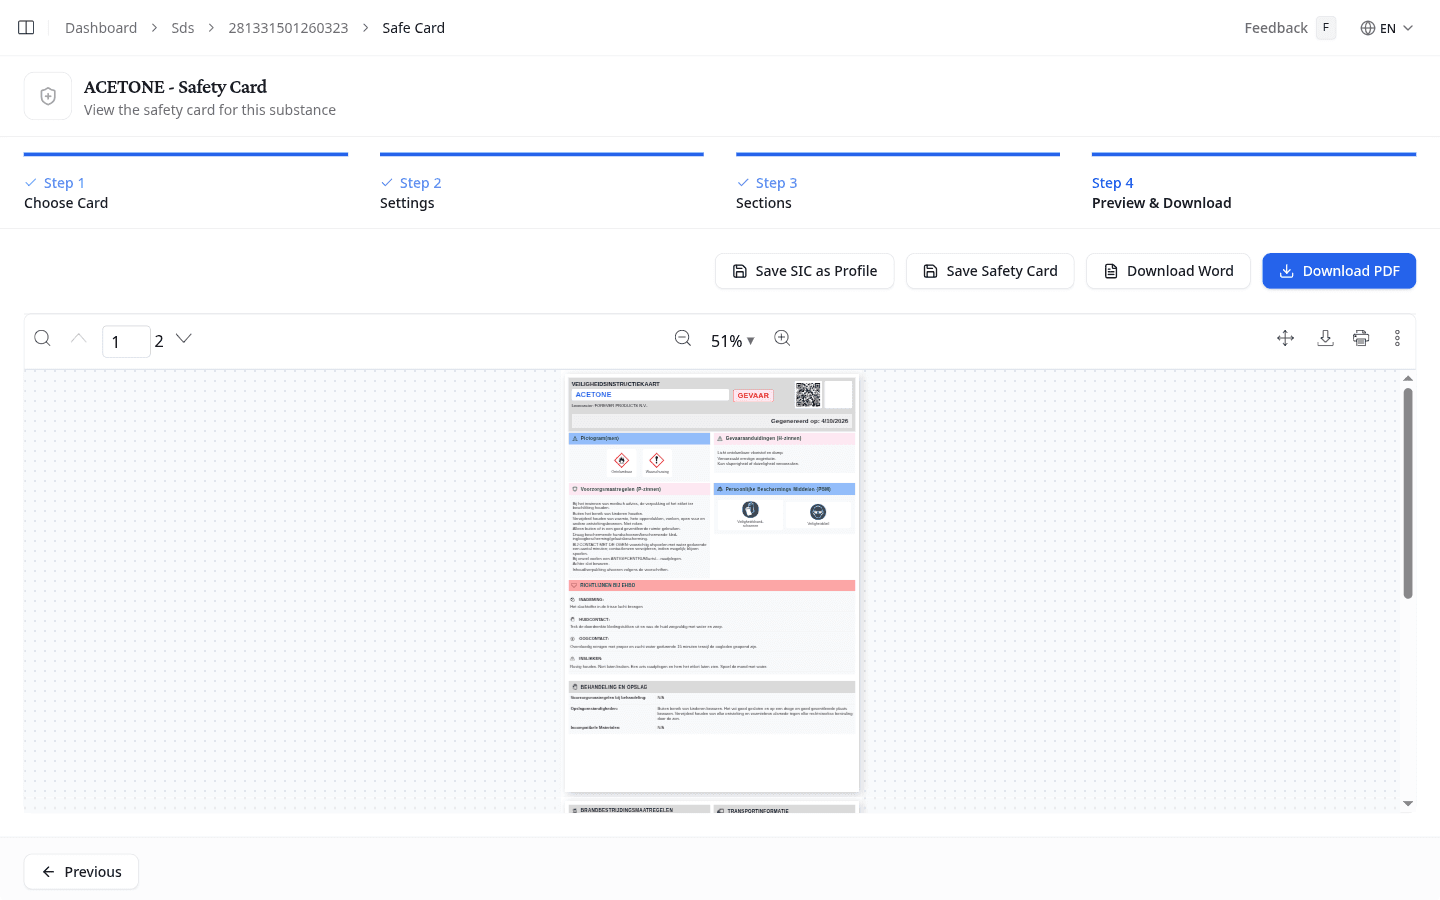Click the shield icon beside the ACETONE title

tap(47, 95)
